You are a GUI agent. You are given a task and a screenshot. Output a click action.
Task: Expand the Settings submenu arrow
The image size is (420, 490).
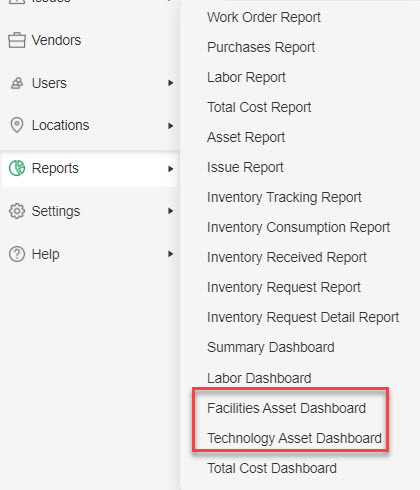point(171,211)
